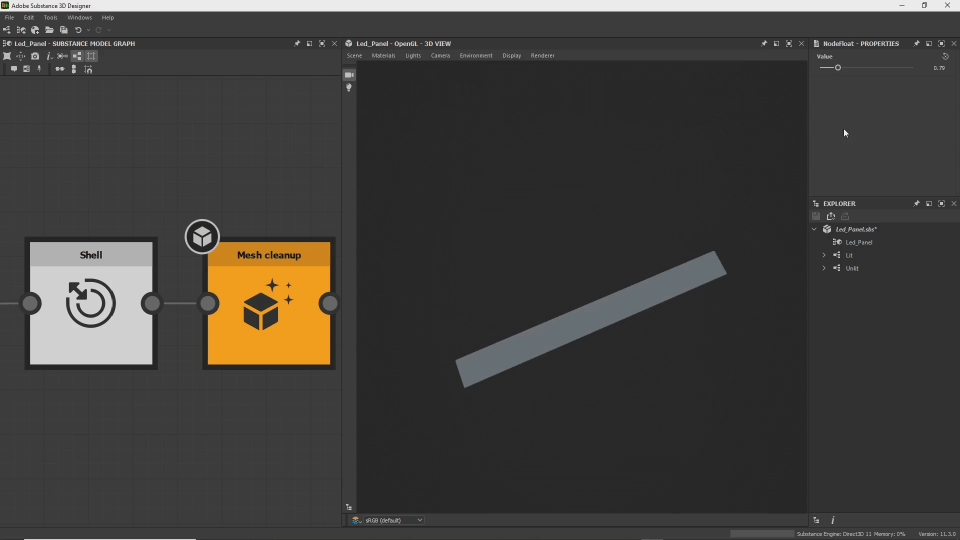Image resolution: width=960 pixels, height=540 pixels.
Task: Select the gray mesh in 3D View
Action: (591, 319)
